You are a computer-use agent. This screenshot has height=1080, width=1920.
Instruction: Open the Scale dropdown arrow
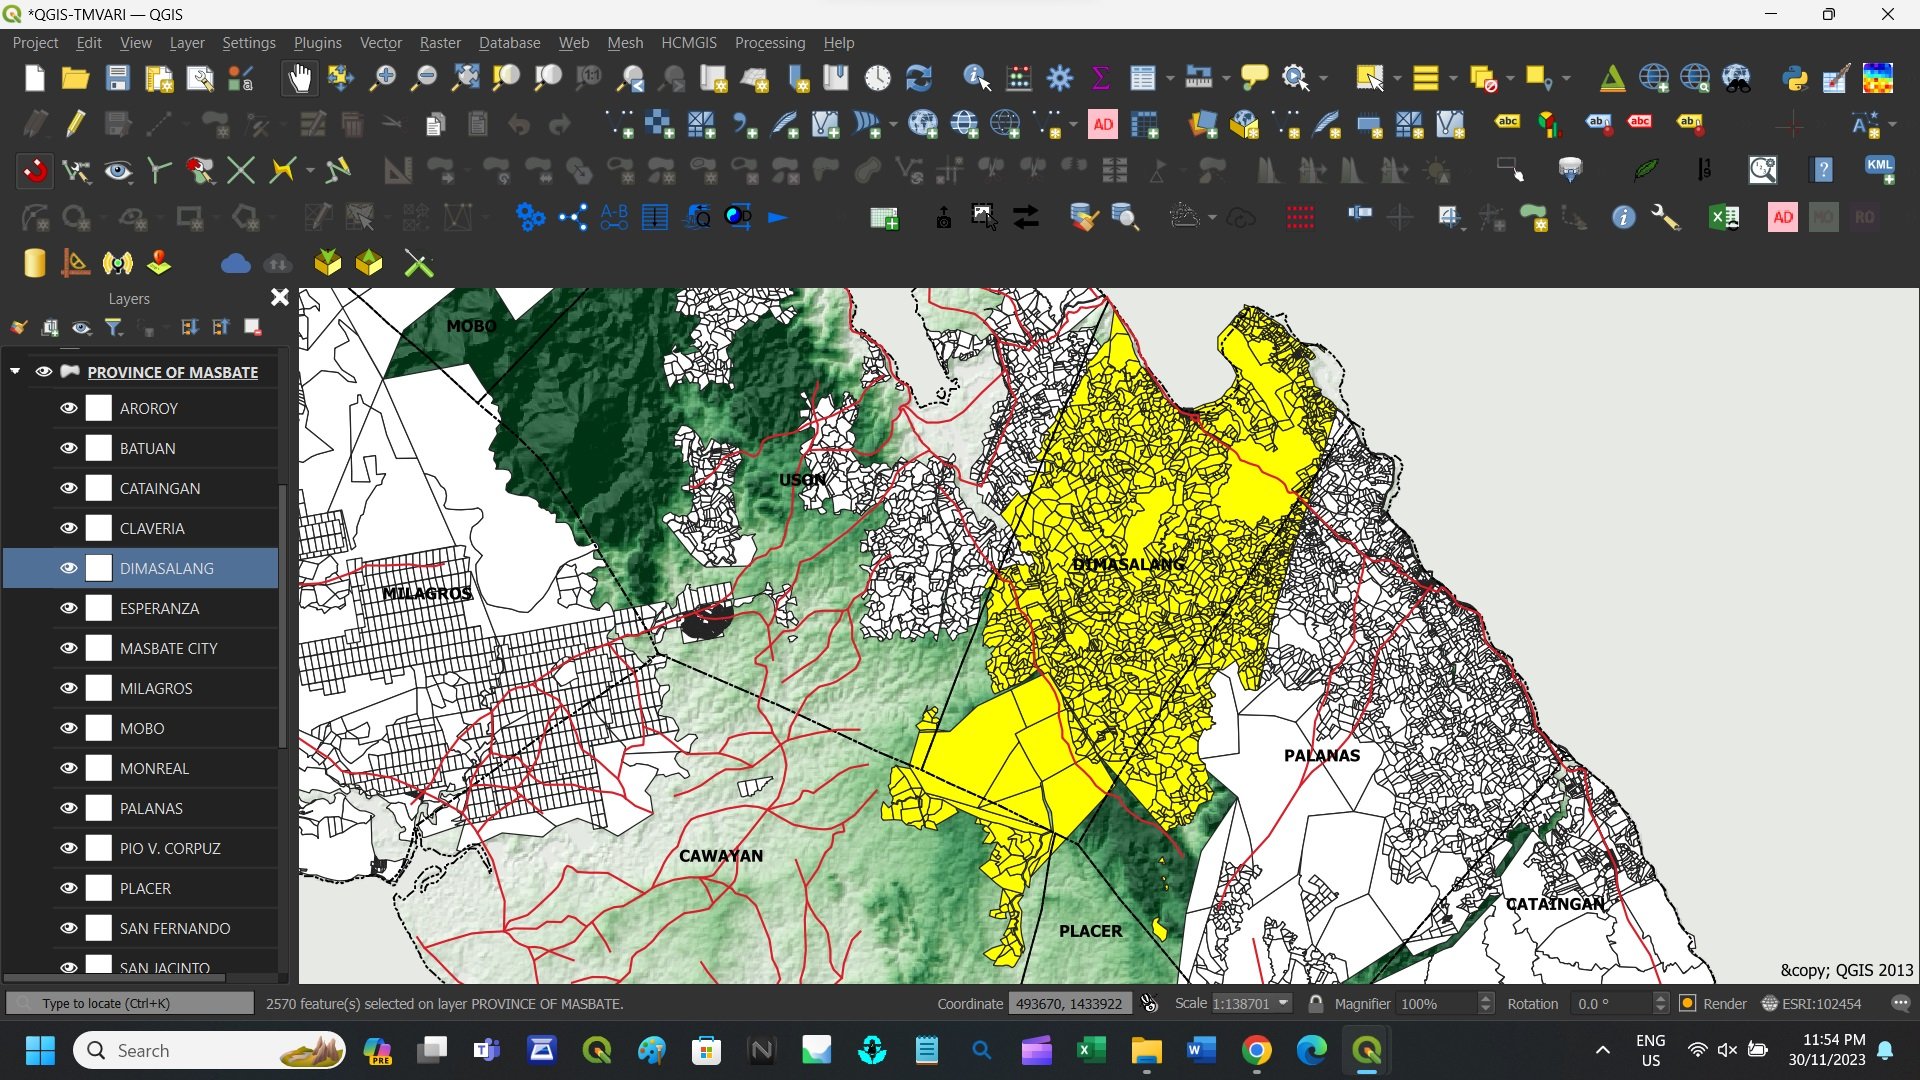[x=1284, y=1003]
